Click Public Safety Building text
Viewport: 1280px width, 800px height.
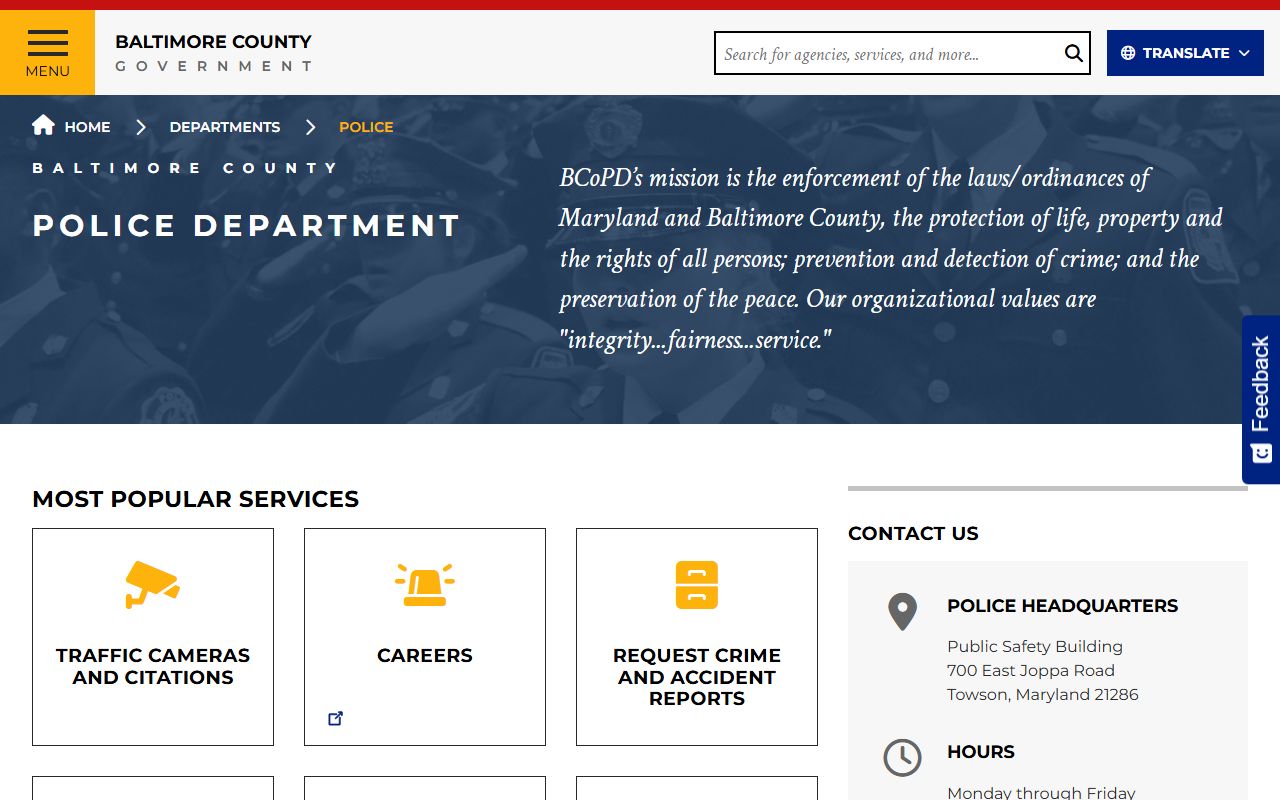1035,646
